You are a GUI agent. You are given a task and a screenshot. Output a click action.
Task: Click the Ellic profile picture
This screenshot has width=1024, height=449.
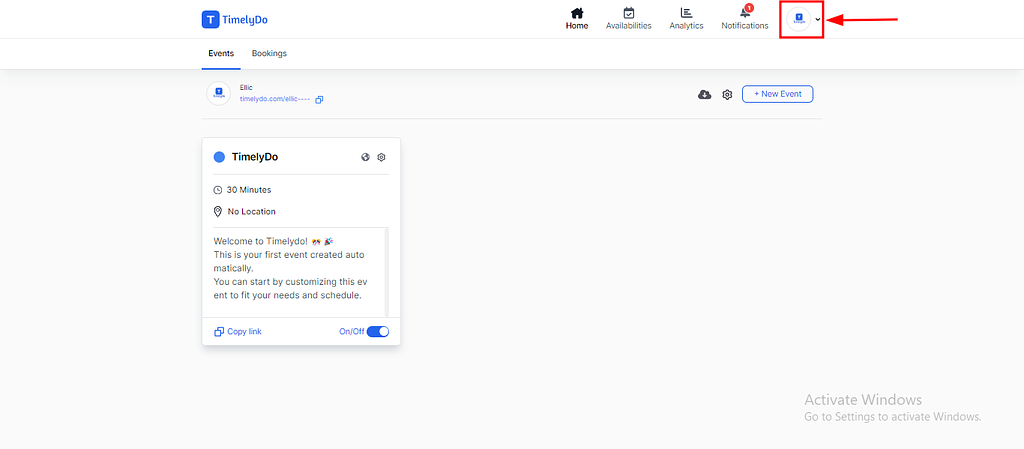(219, 93)
